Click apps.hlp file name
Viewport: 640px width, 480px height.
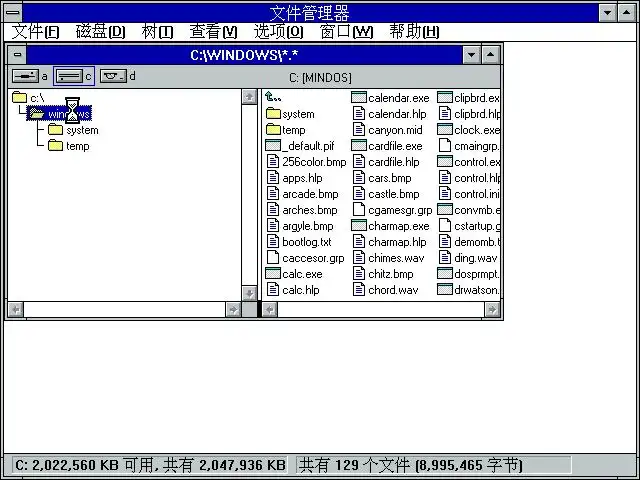[x=302, y=178]
